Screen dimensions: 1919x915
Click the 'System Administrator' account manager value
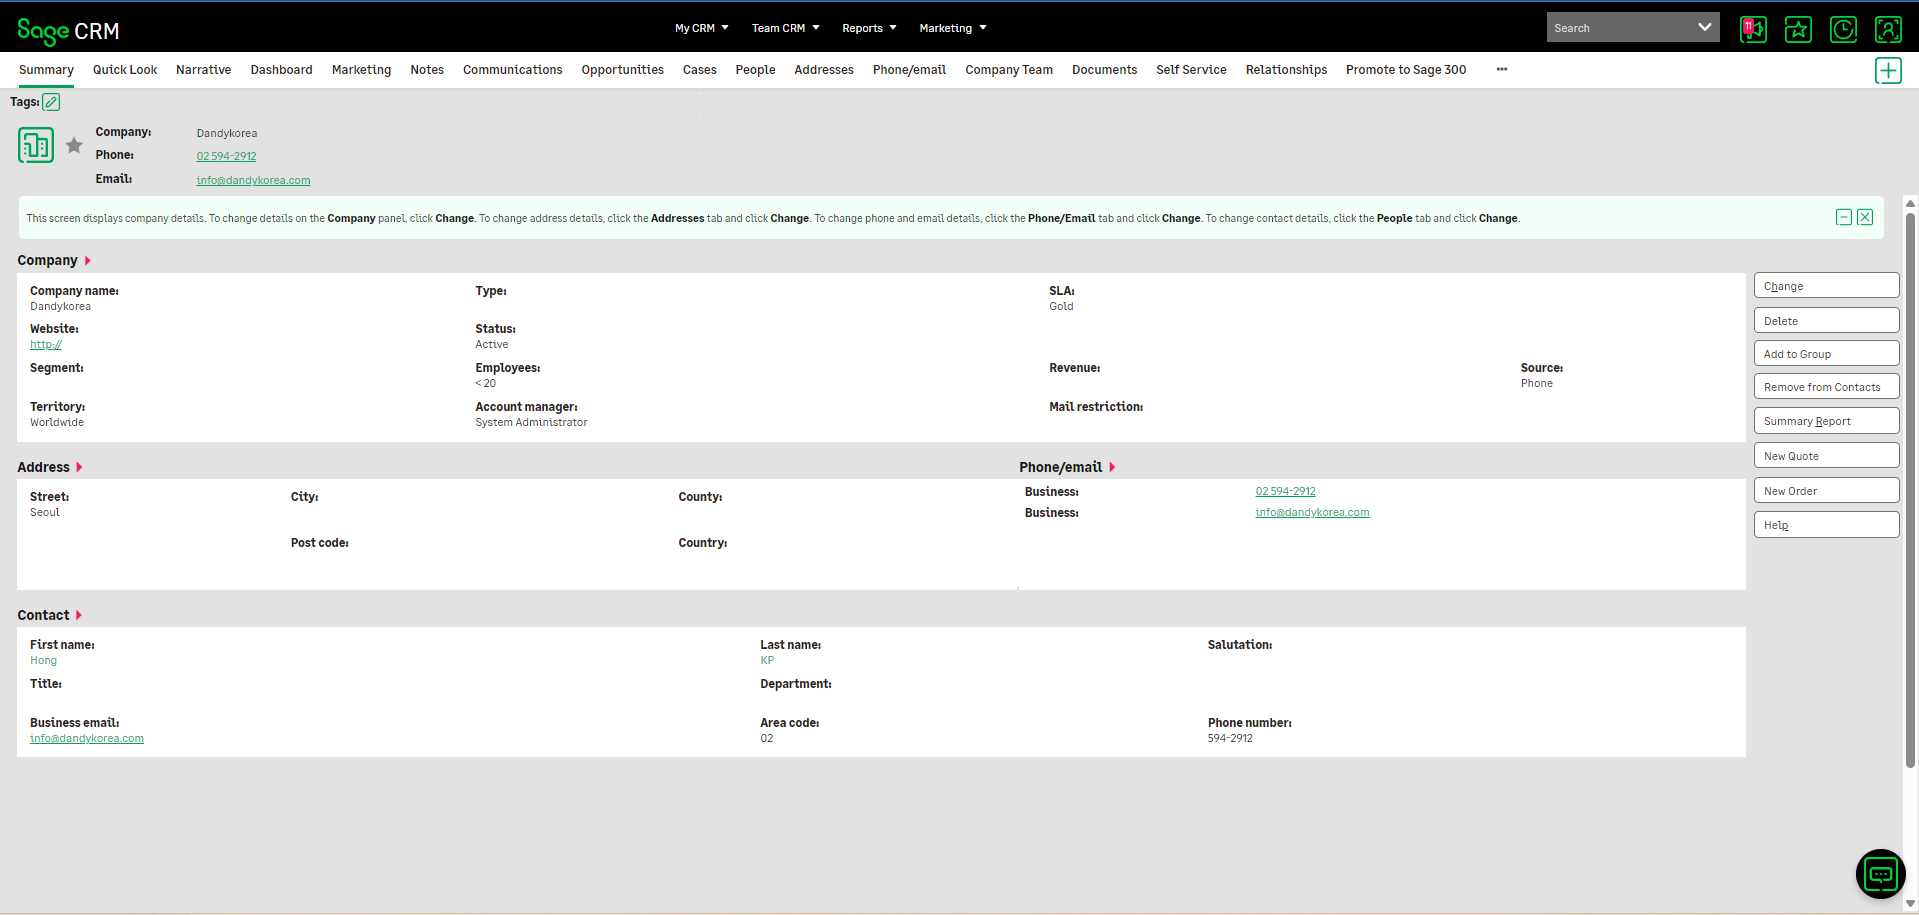[531, 422]
